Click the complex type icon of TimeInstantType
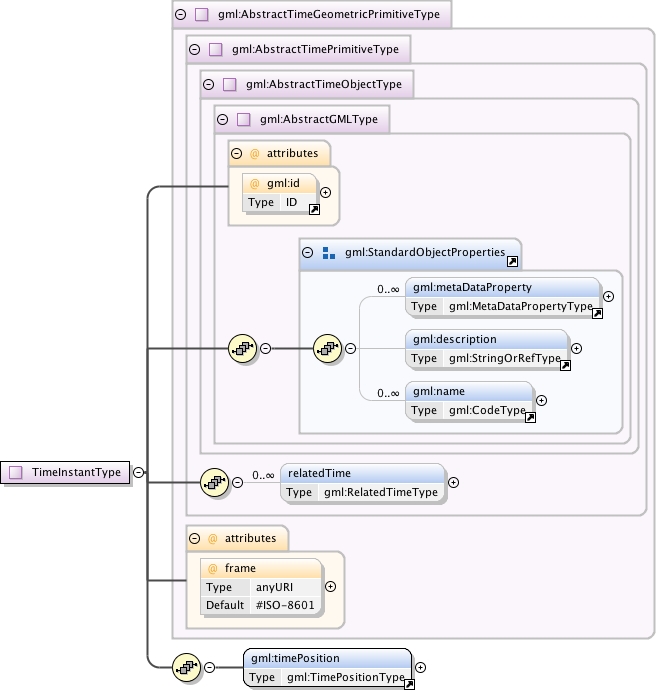The width and height of the screenshot is (656, 692). 16,472
